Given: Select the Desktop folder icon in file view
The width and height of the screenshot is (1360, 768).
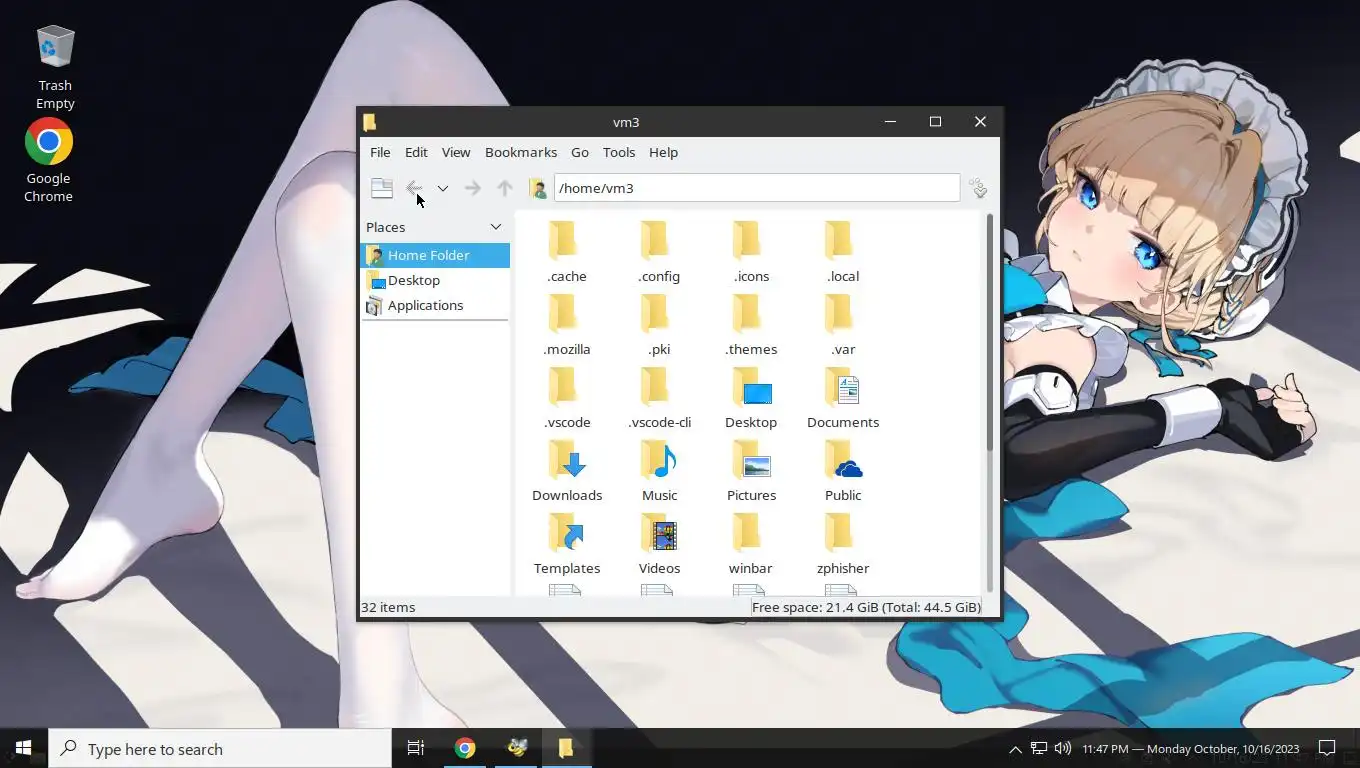Looking at the screenshot, I should [751, 398].
